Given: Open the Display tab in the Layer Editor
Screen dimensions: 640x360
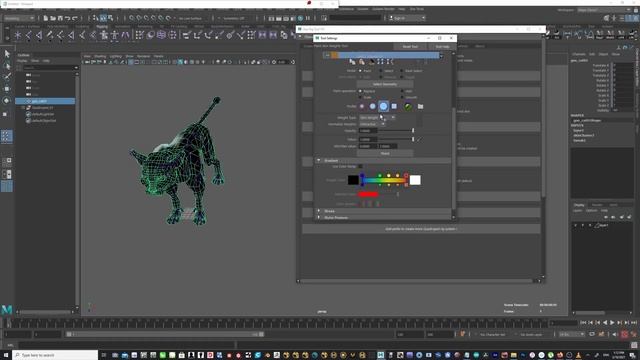Looking at the screenshot, I should tap(579, 205).
